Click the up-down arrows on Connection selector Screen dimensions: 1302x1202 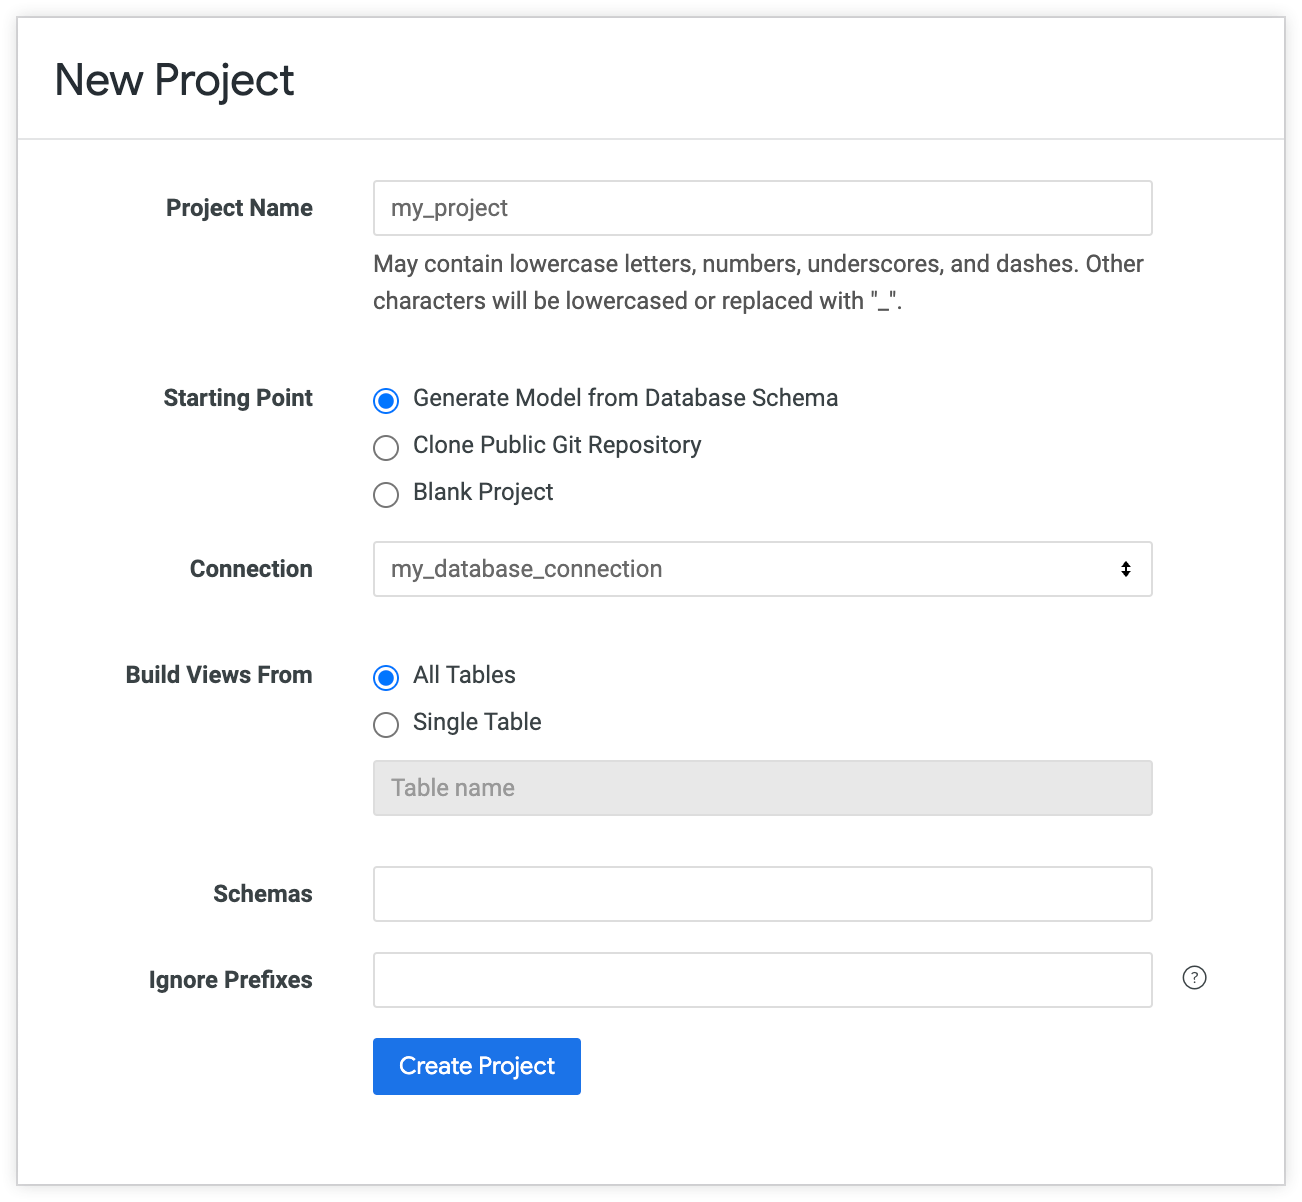coord(1126,569)
